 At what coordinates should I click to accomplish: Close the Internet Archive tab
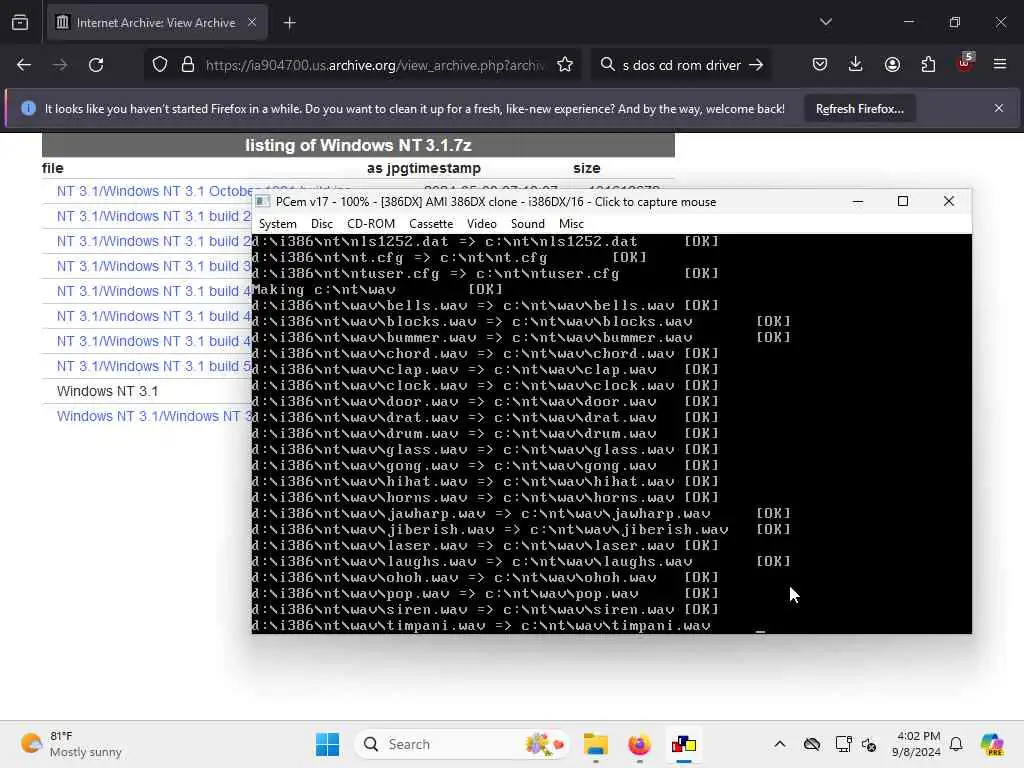tap(251, 23)
